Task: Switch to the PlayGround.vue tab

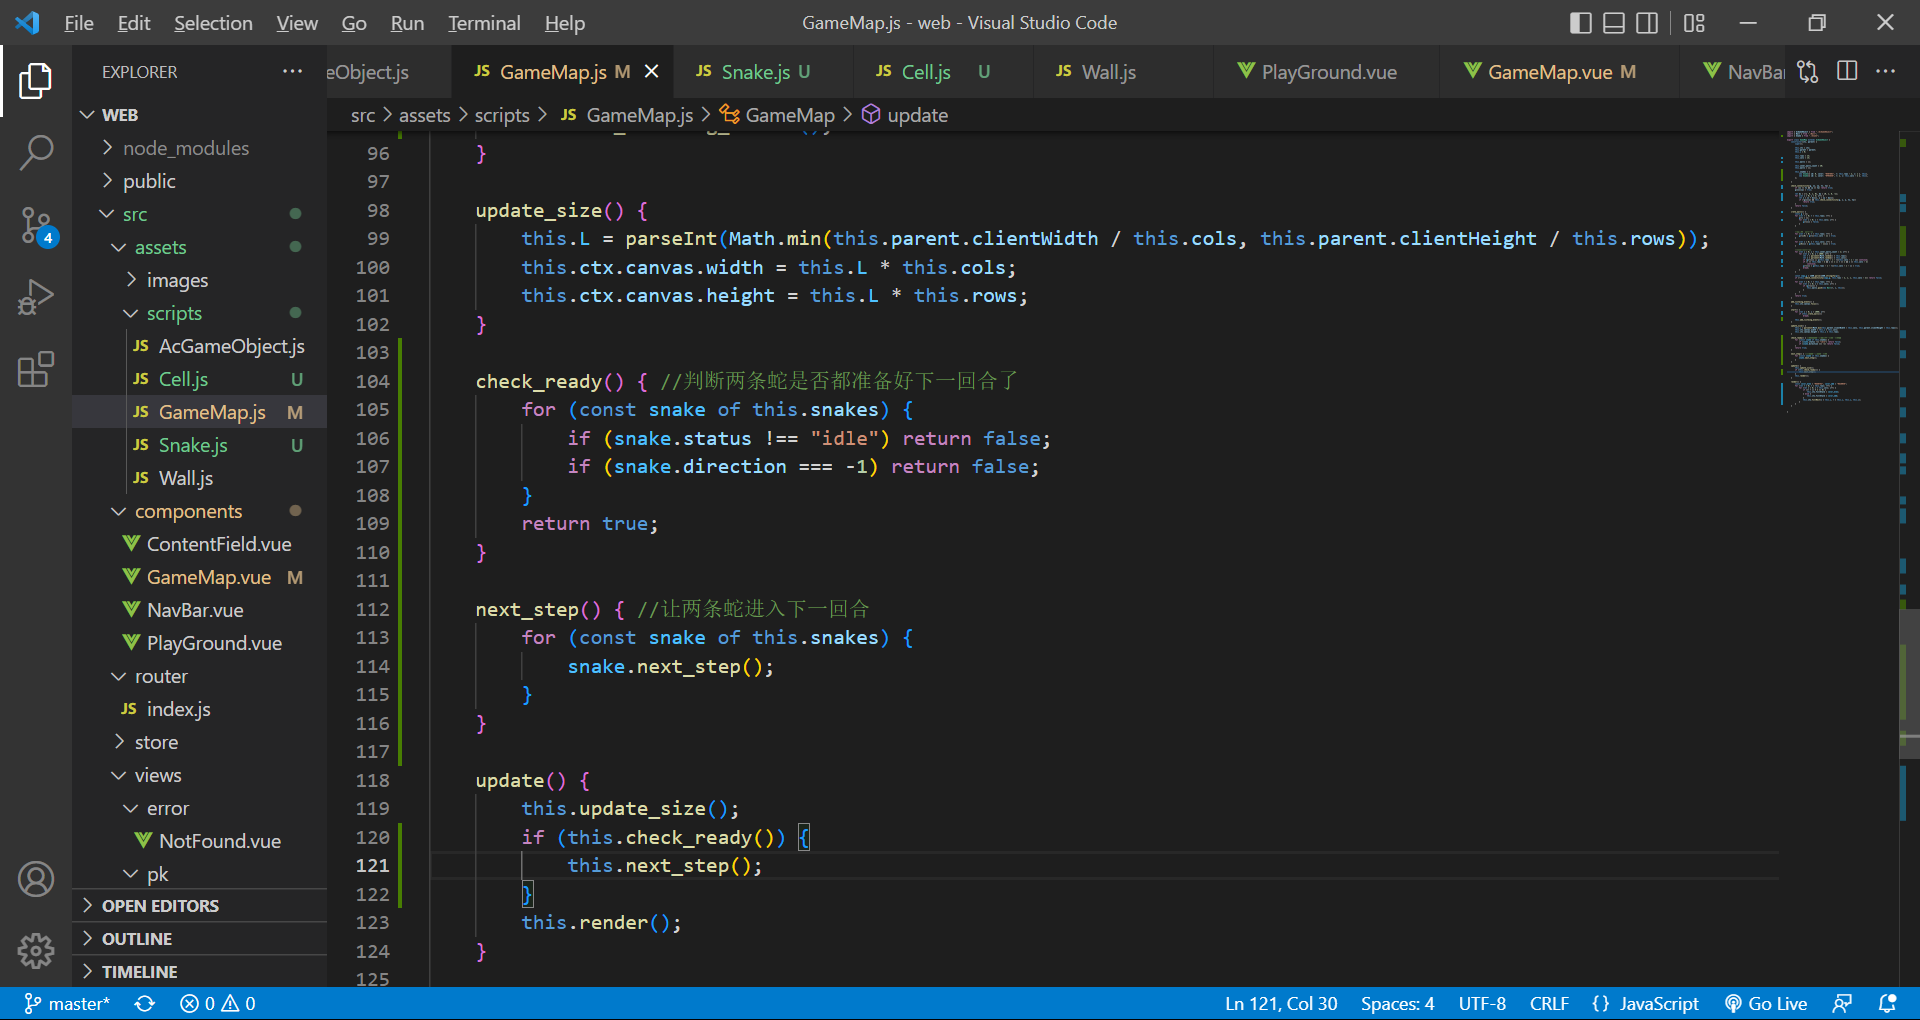Action: click(x=1326, y=72)
